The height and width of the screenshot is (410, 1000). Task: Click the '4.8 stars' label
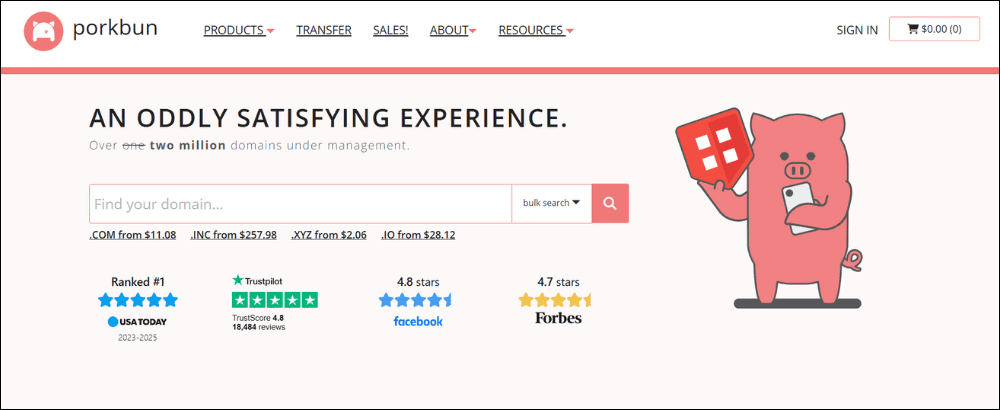[x=418, y=282]
